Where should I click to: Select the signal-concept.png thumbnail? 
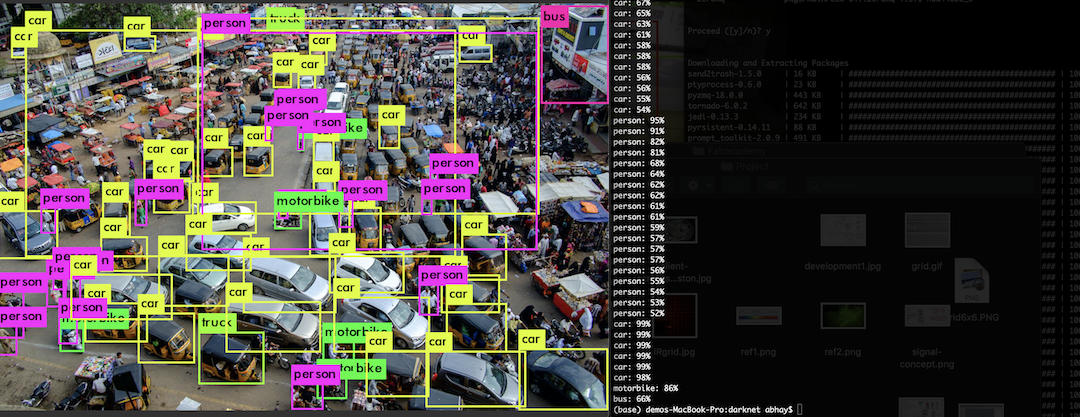927,316
